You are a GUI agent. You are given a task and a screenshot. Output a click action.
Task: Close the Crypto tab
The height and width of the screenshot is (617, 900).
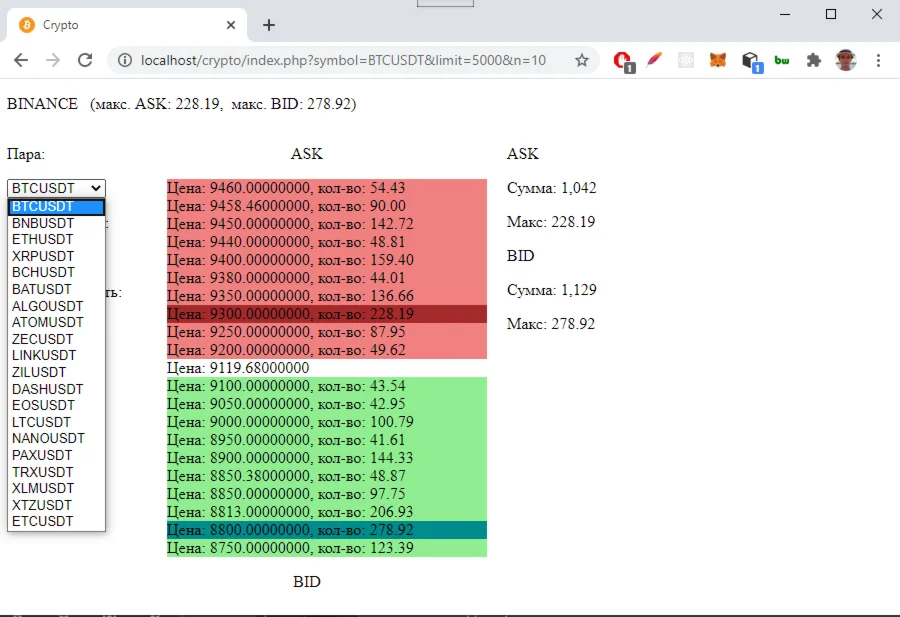coord(231,25)
